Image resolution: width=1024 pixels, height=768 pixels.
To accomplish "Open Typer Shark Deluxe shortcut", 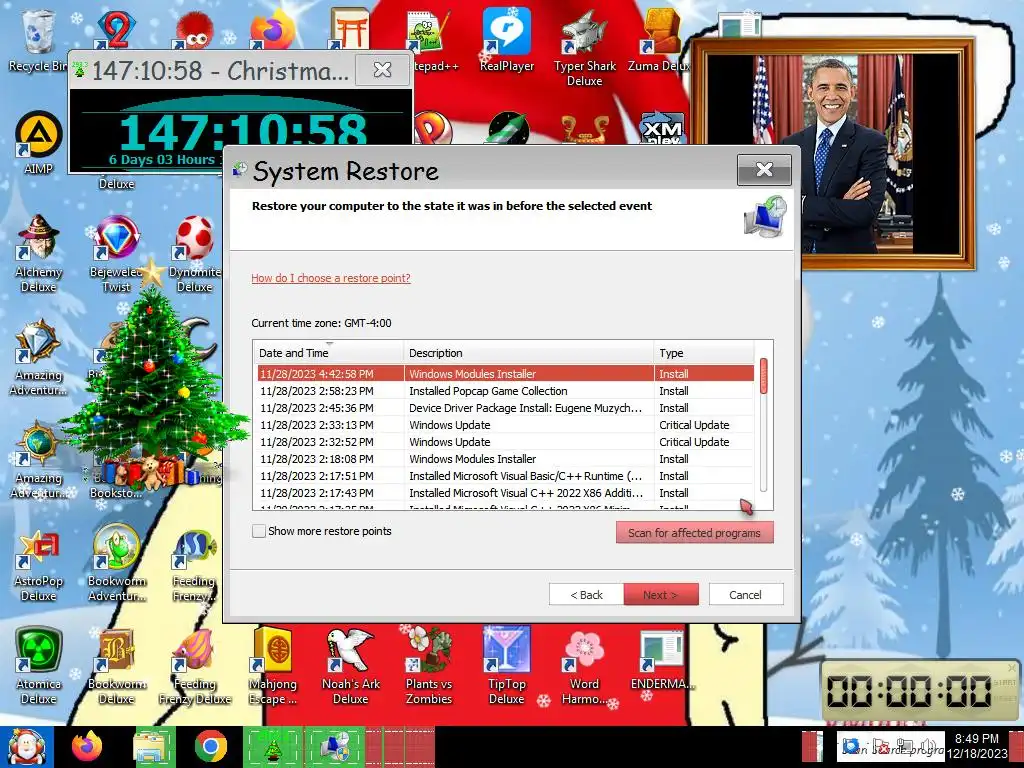I will (584, 47).
